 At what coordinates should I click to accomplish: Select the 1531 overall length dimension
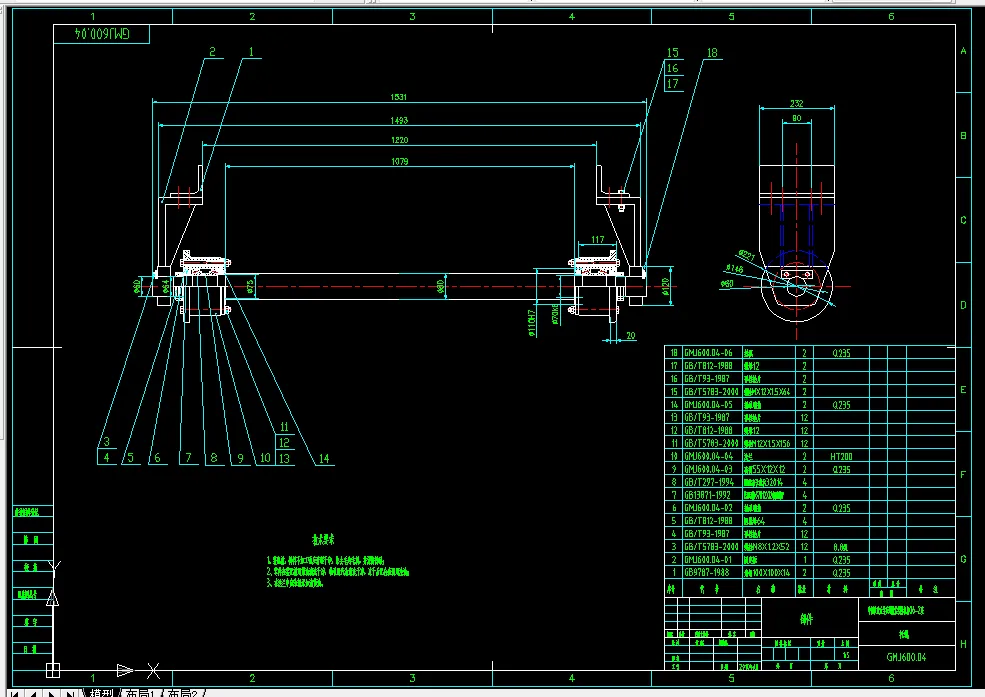pyautogui.click(x=399, y=97)
